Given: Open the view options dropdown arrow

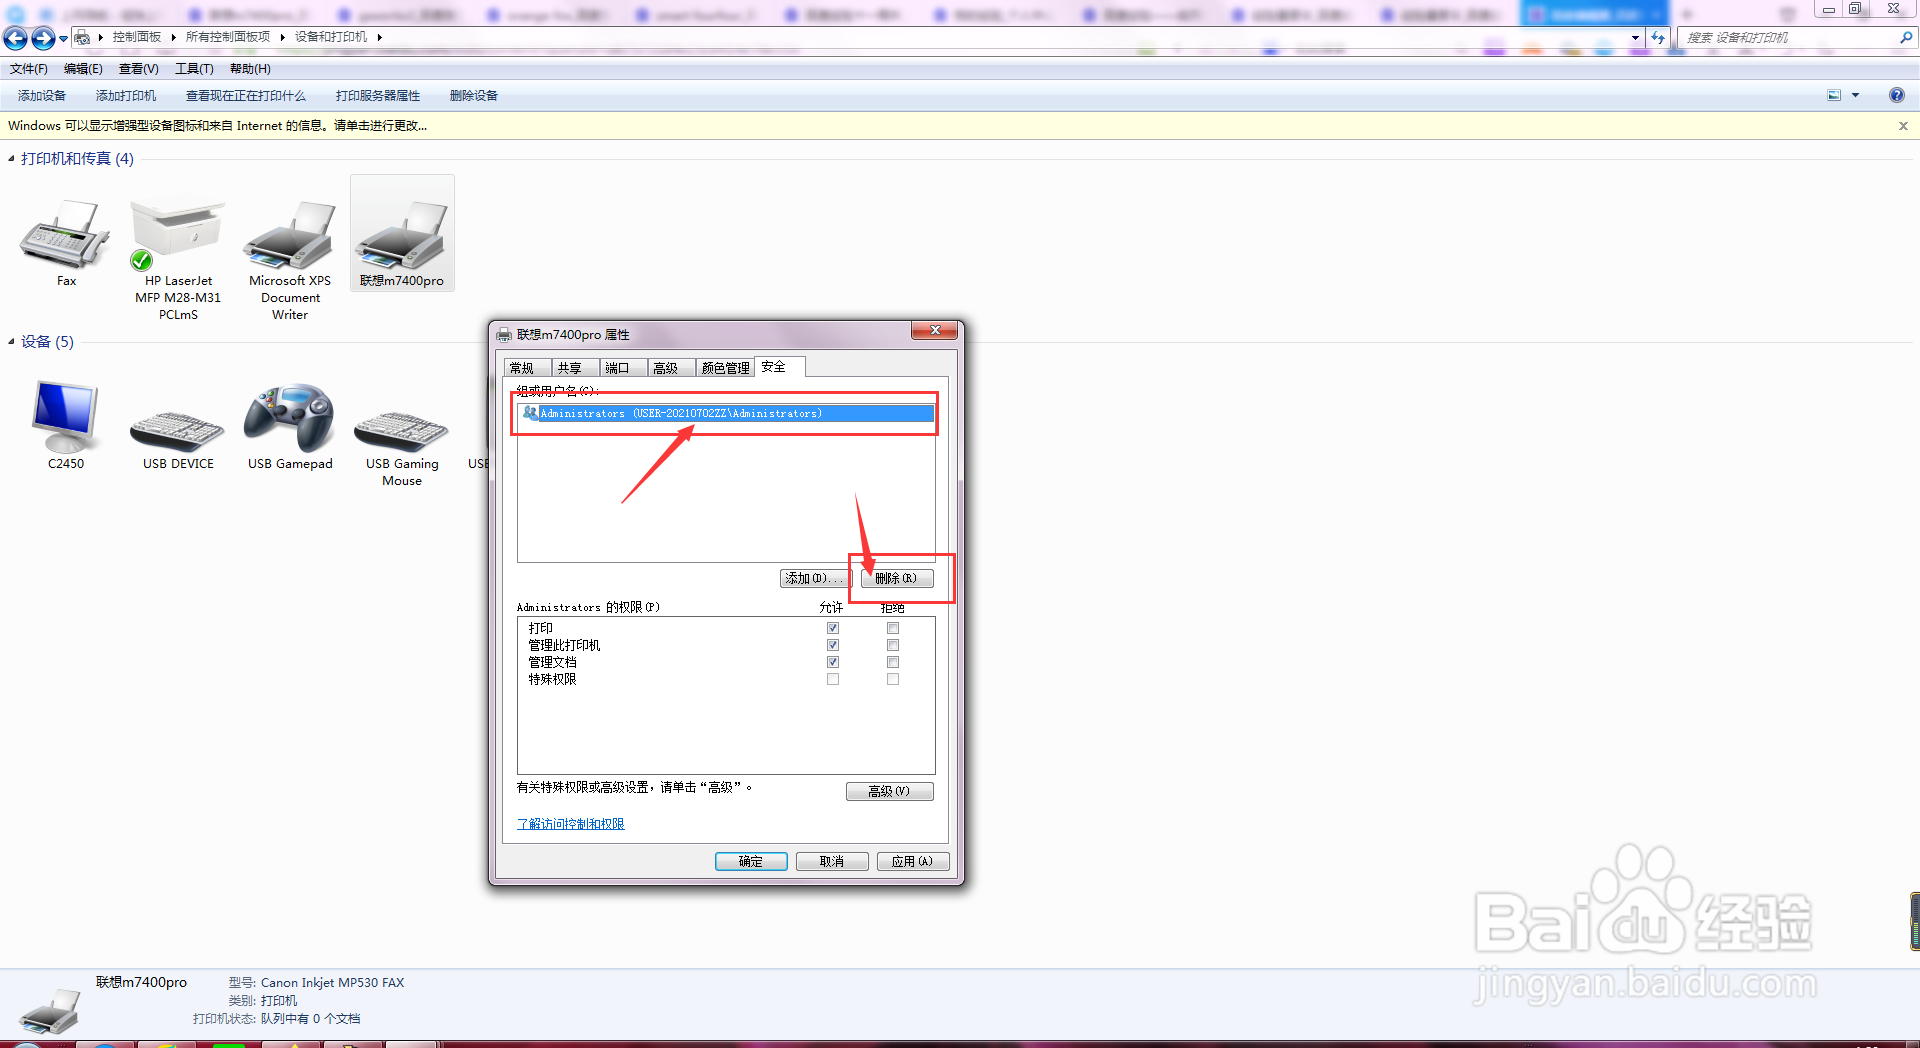Looking at the screenshot, I should coord(1855,95).
